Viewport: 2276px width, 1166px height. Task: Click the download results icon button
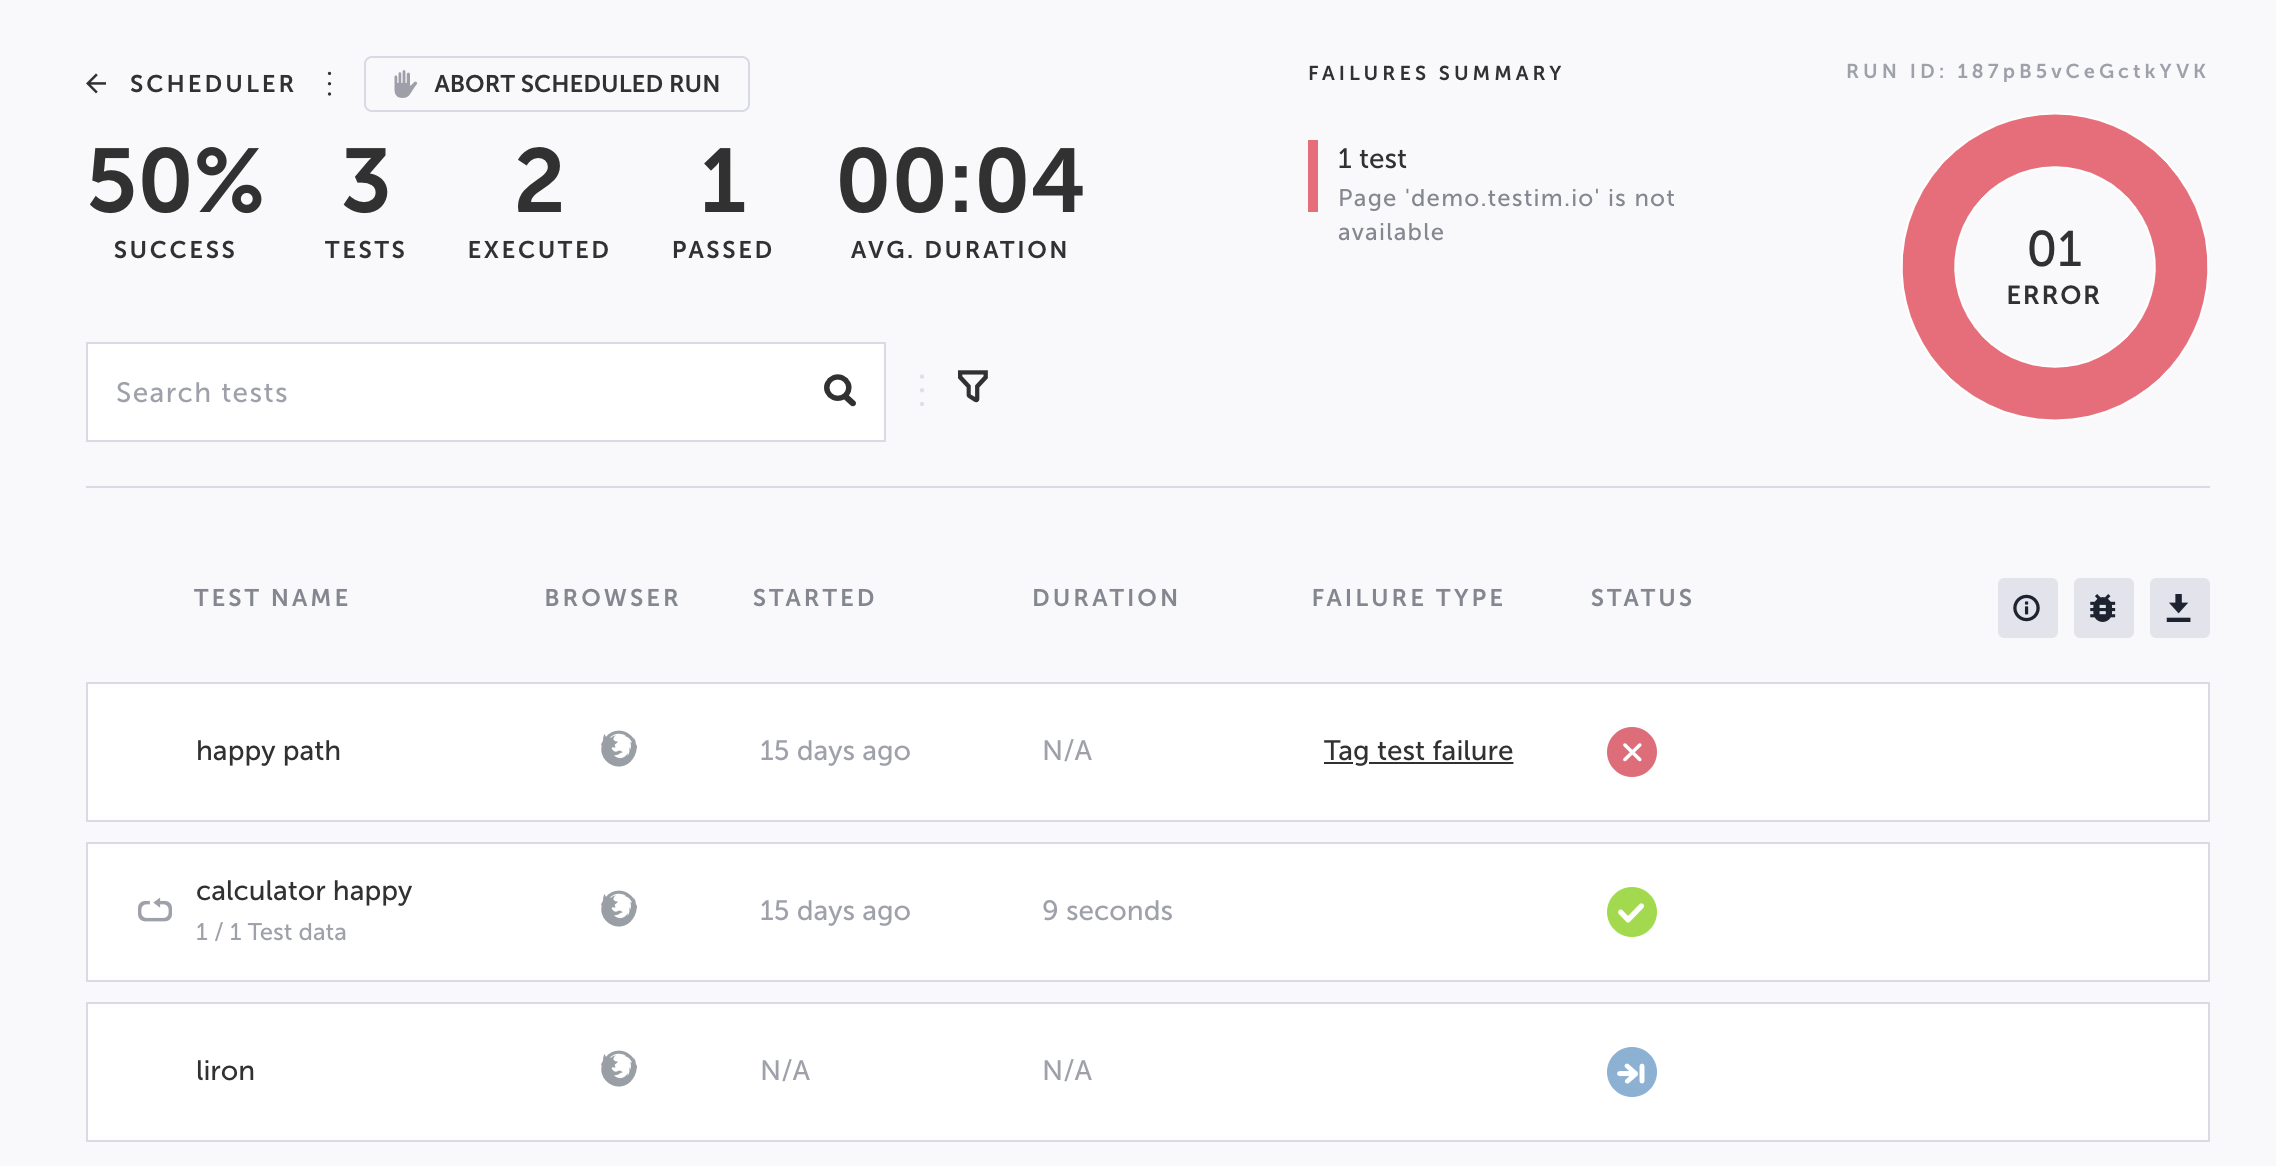coord(2179,608)
